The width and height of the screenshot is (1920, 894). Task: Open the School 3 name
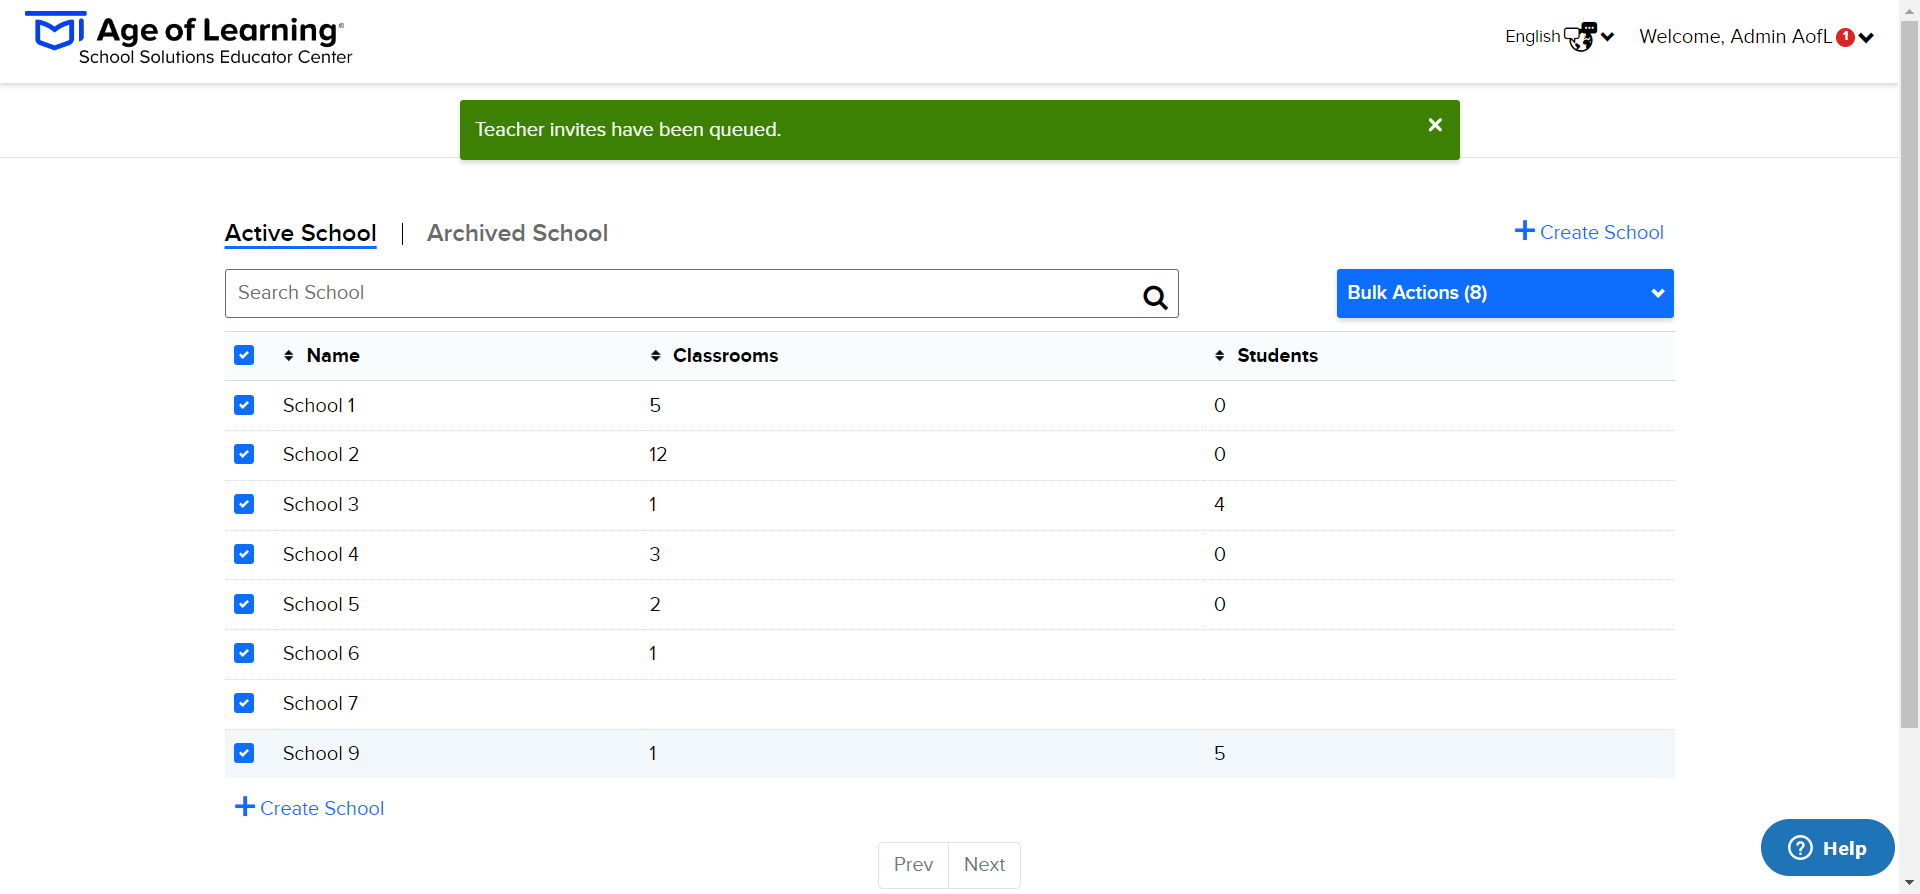[x=321, y=504]
